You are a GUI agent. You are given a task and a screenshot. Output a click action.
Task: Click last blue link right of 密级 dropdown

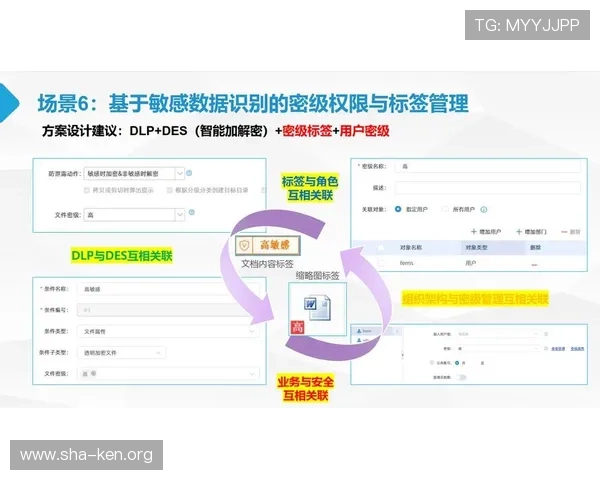577,349
